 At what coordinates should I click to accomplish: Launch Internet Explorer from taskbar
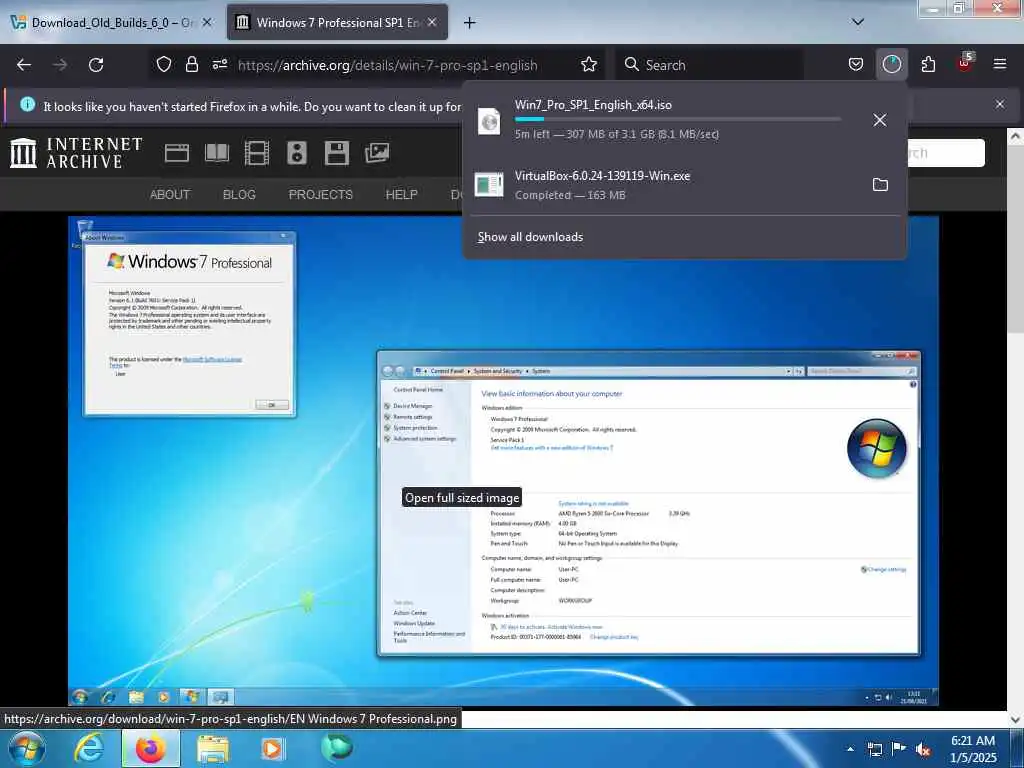click(x=88, y=748)
